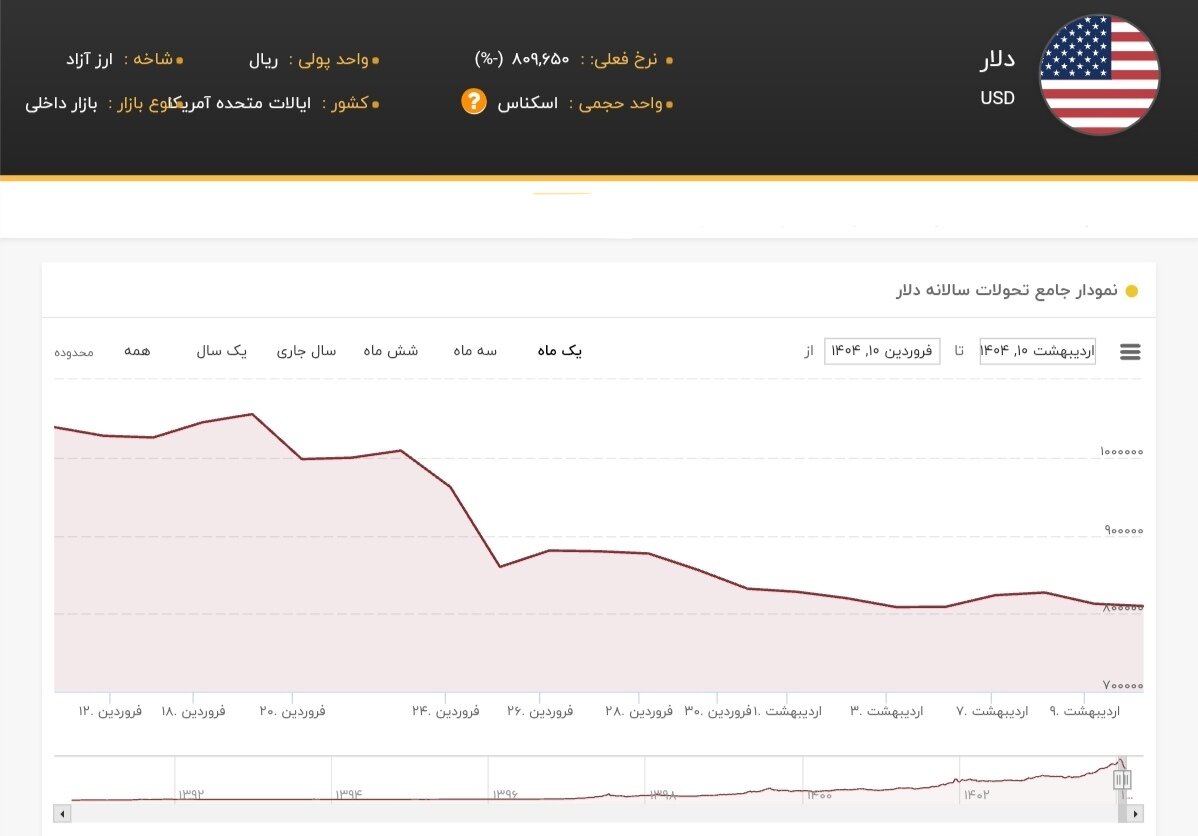Open the تا end date picker
The height and width of the screenshot is (836, 1198).
click(1037, 351)
